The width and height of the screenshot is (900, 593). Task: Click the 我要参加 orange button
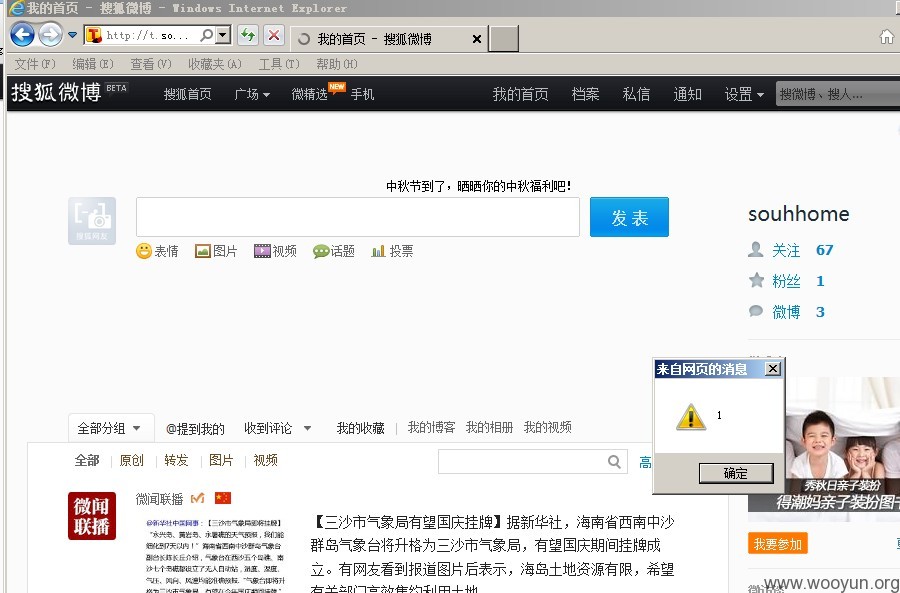(x=777, y=544)
